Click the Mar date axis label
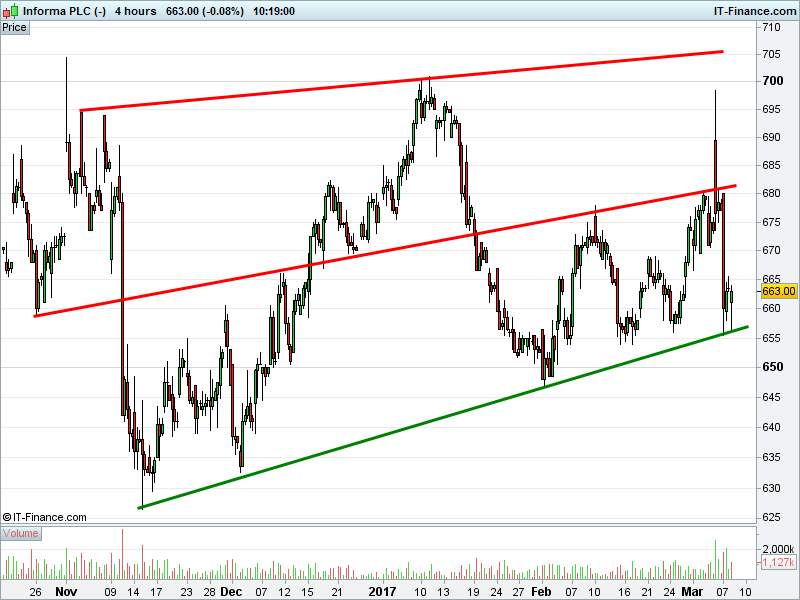 click(x=692, y=591)
